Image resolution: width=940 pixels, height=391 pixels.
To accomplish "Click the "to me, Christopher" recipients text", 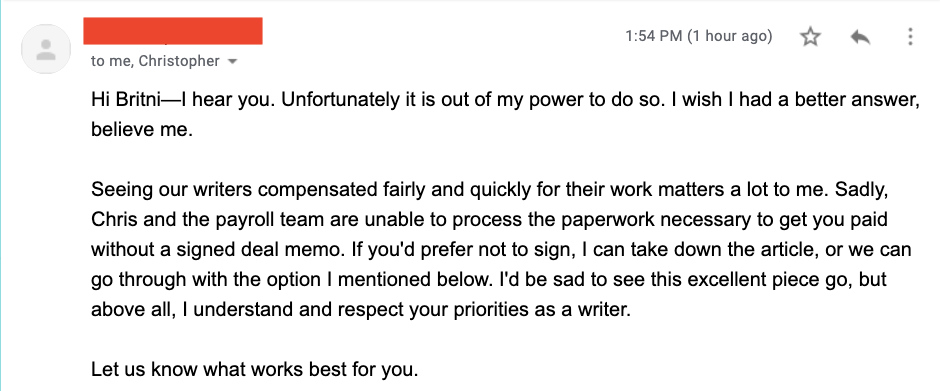I will coord(155,61).
